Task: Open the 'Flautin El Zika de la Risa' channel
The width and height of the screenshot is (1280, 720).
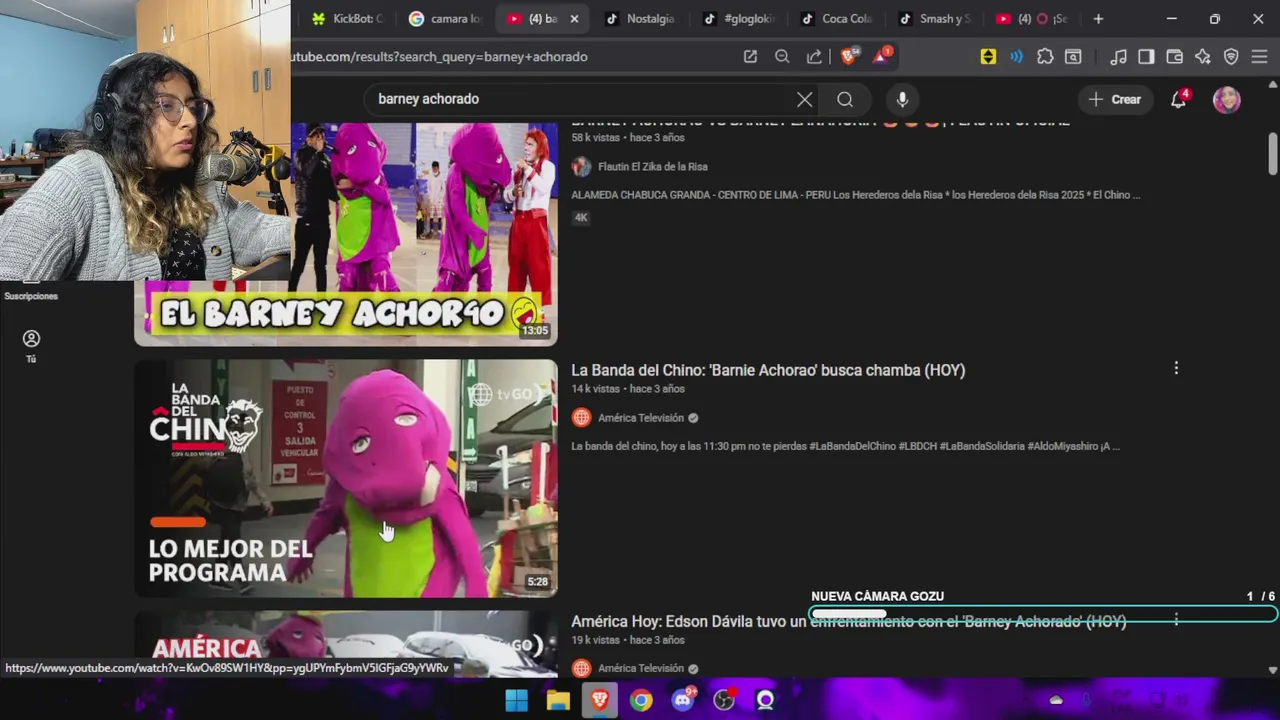Action: [652, 167]
